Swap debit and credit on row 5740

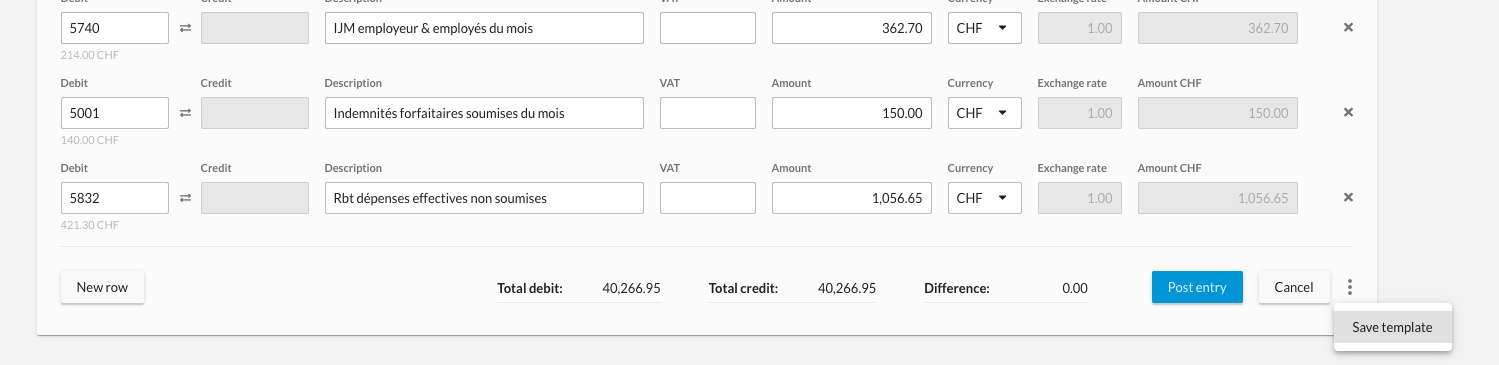[x=185, y=28]
